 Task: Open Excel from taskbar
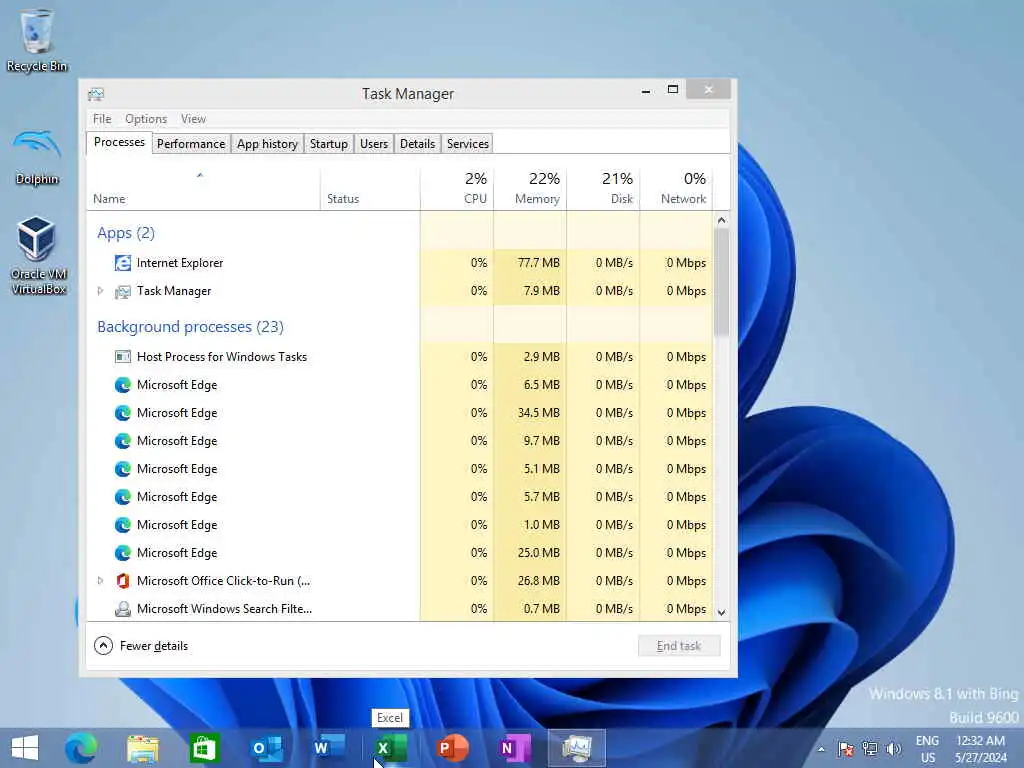[389, 748]
